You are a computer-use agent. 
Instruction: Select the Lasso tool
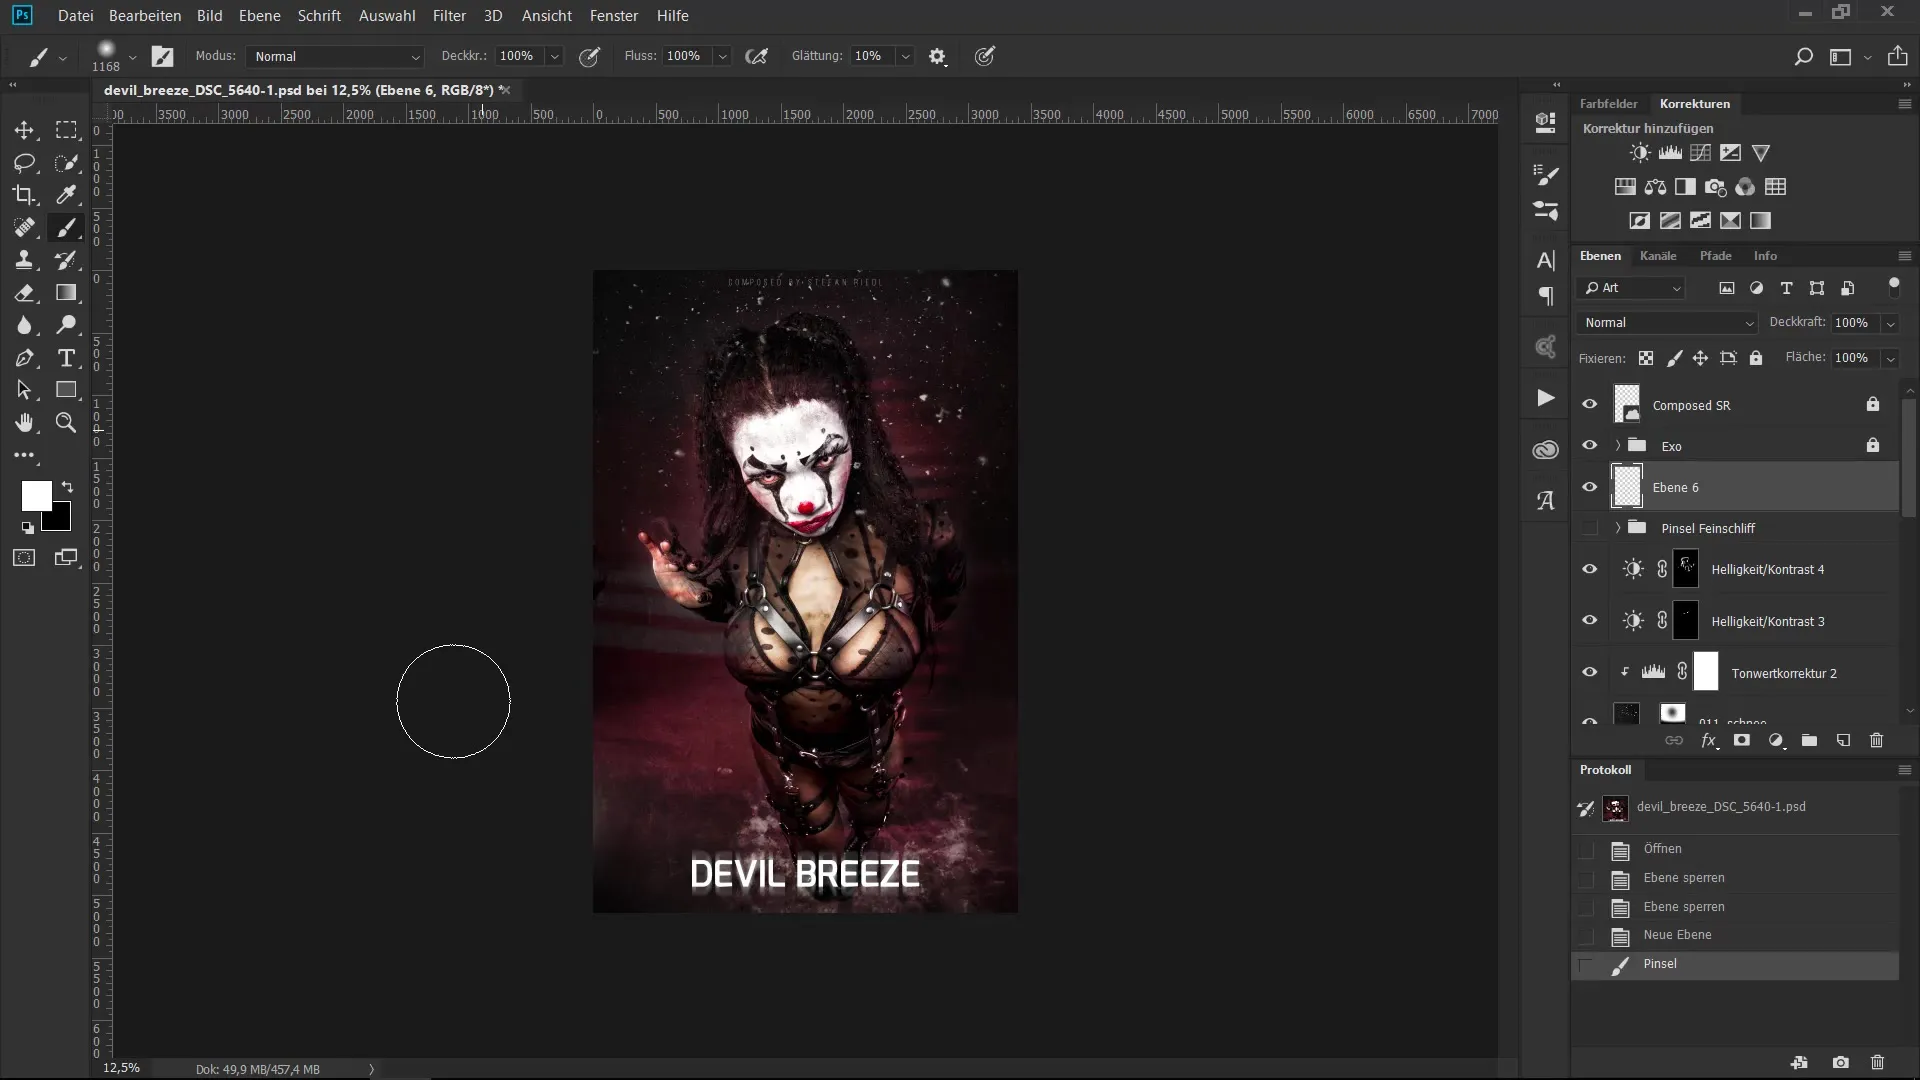[x=24, y=163]
